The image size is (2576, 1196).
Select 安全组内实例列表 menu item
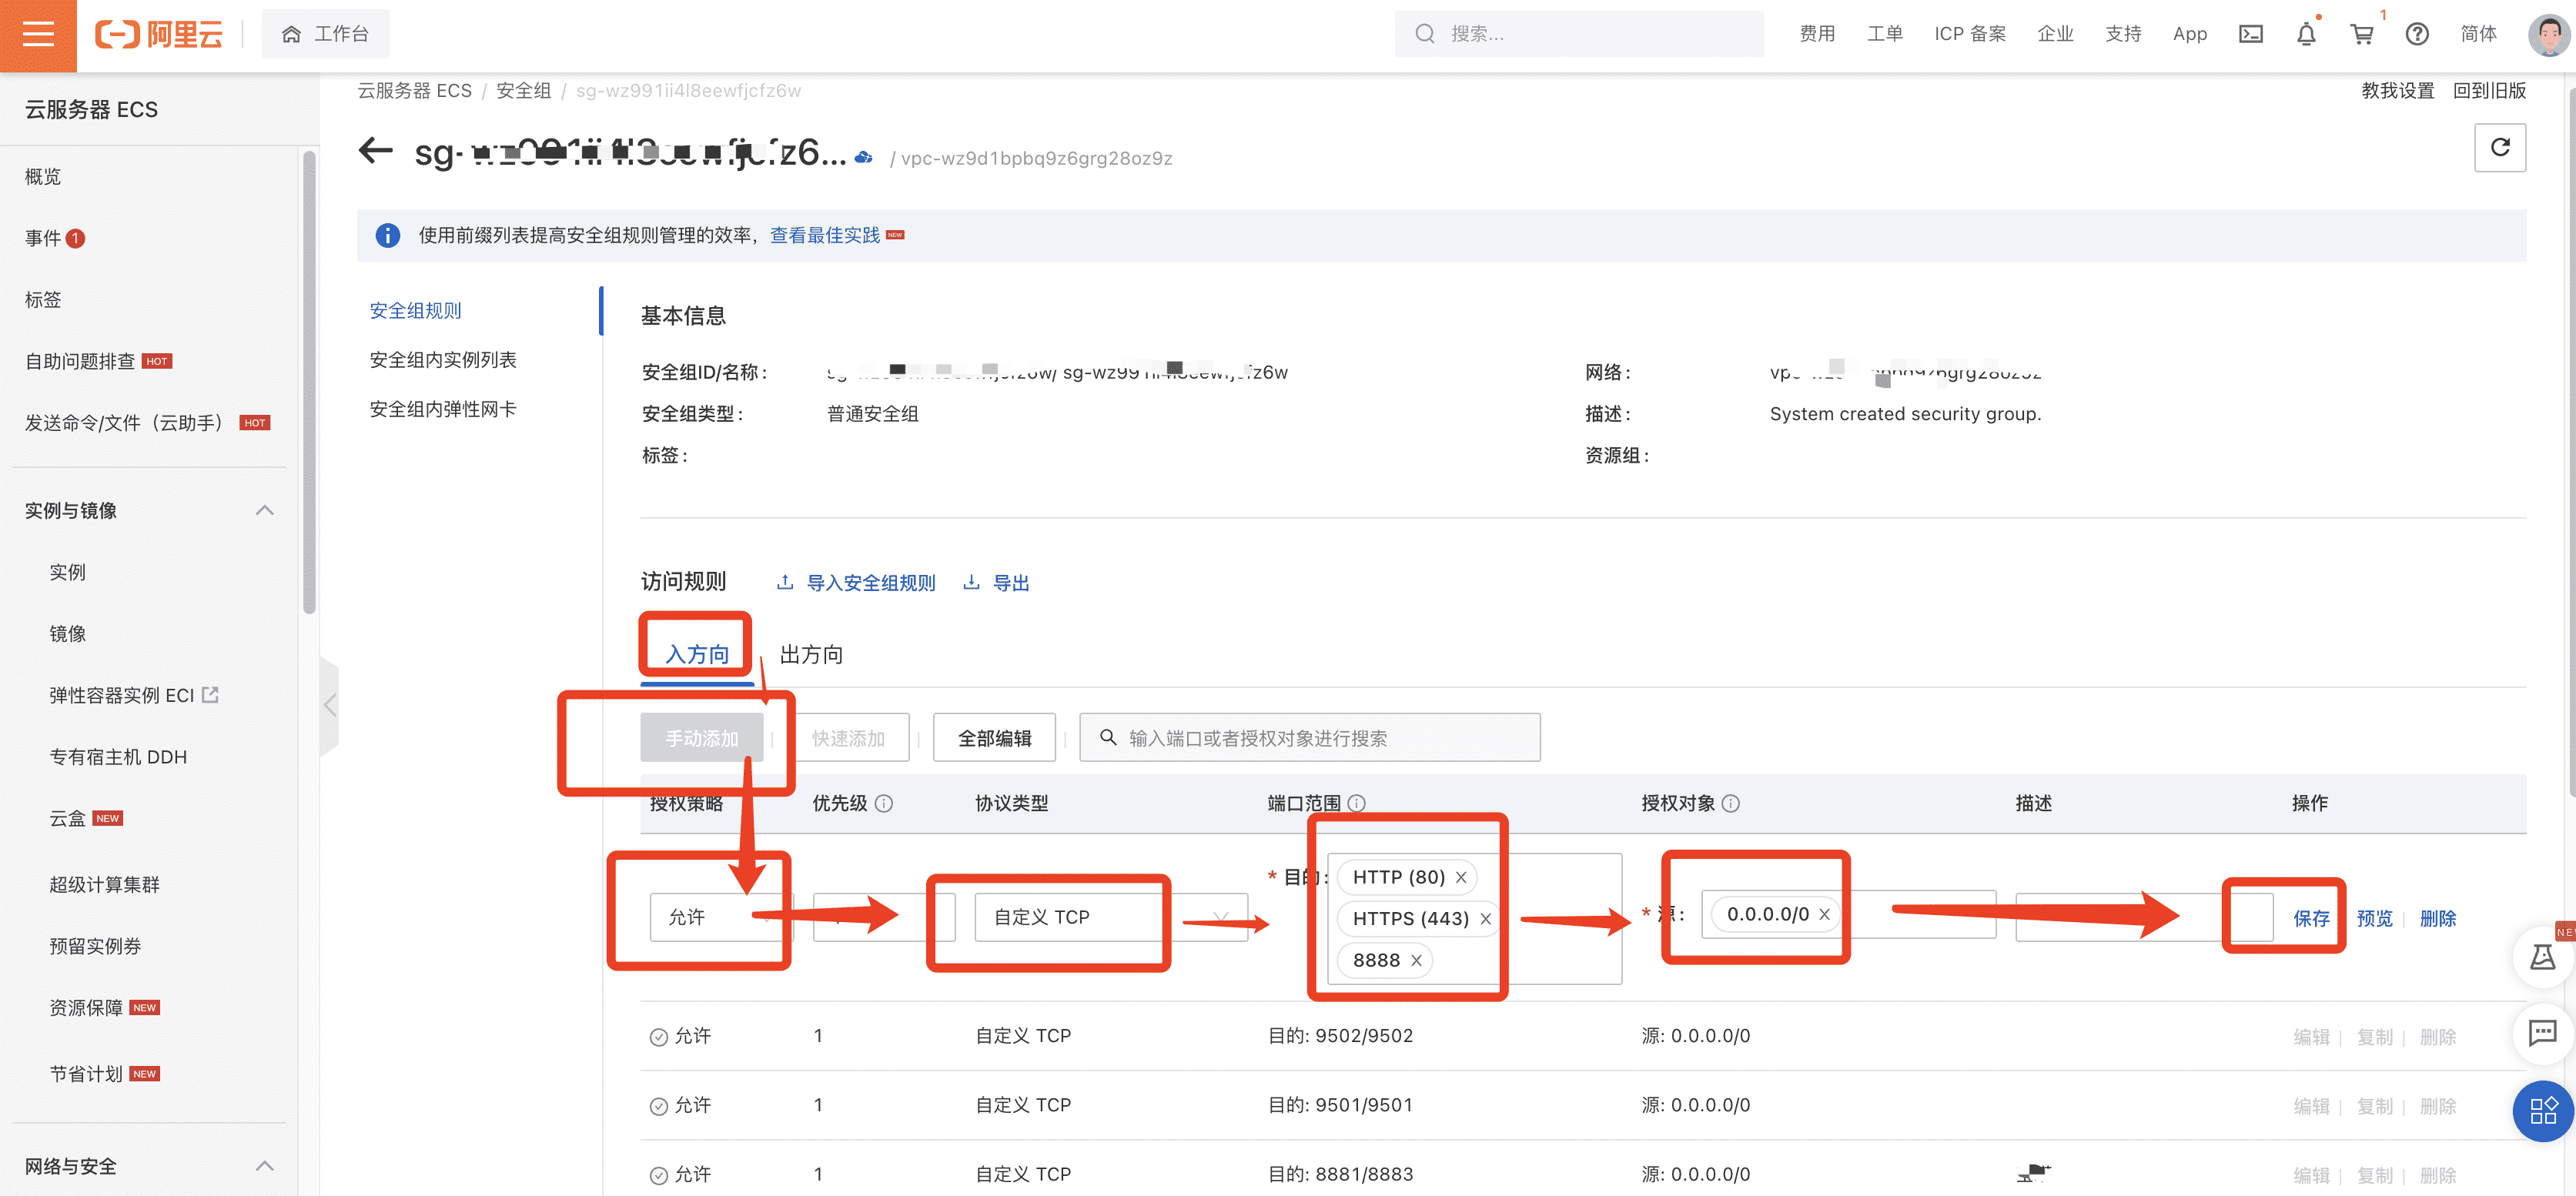tap(443, 359)
